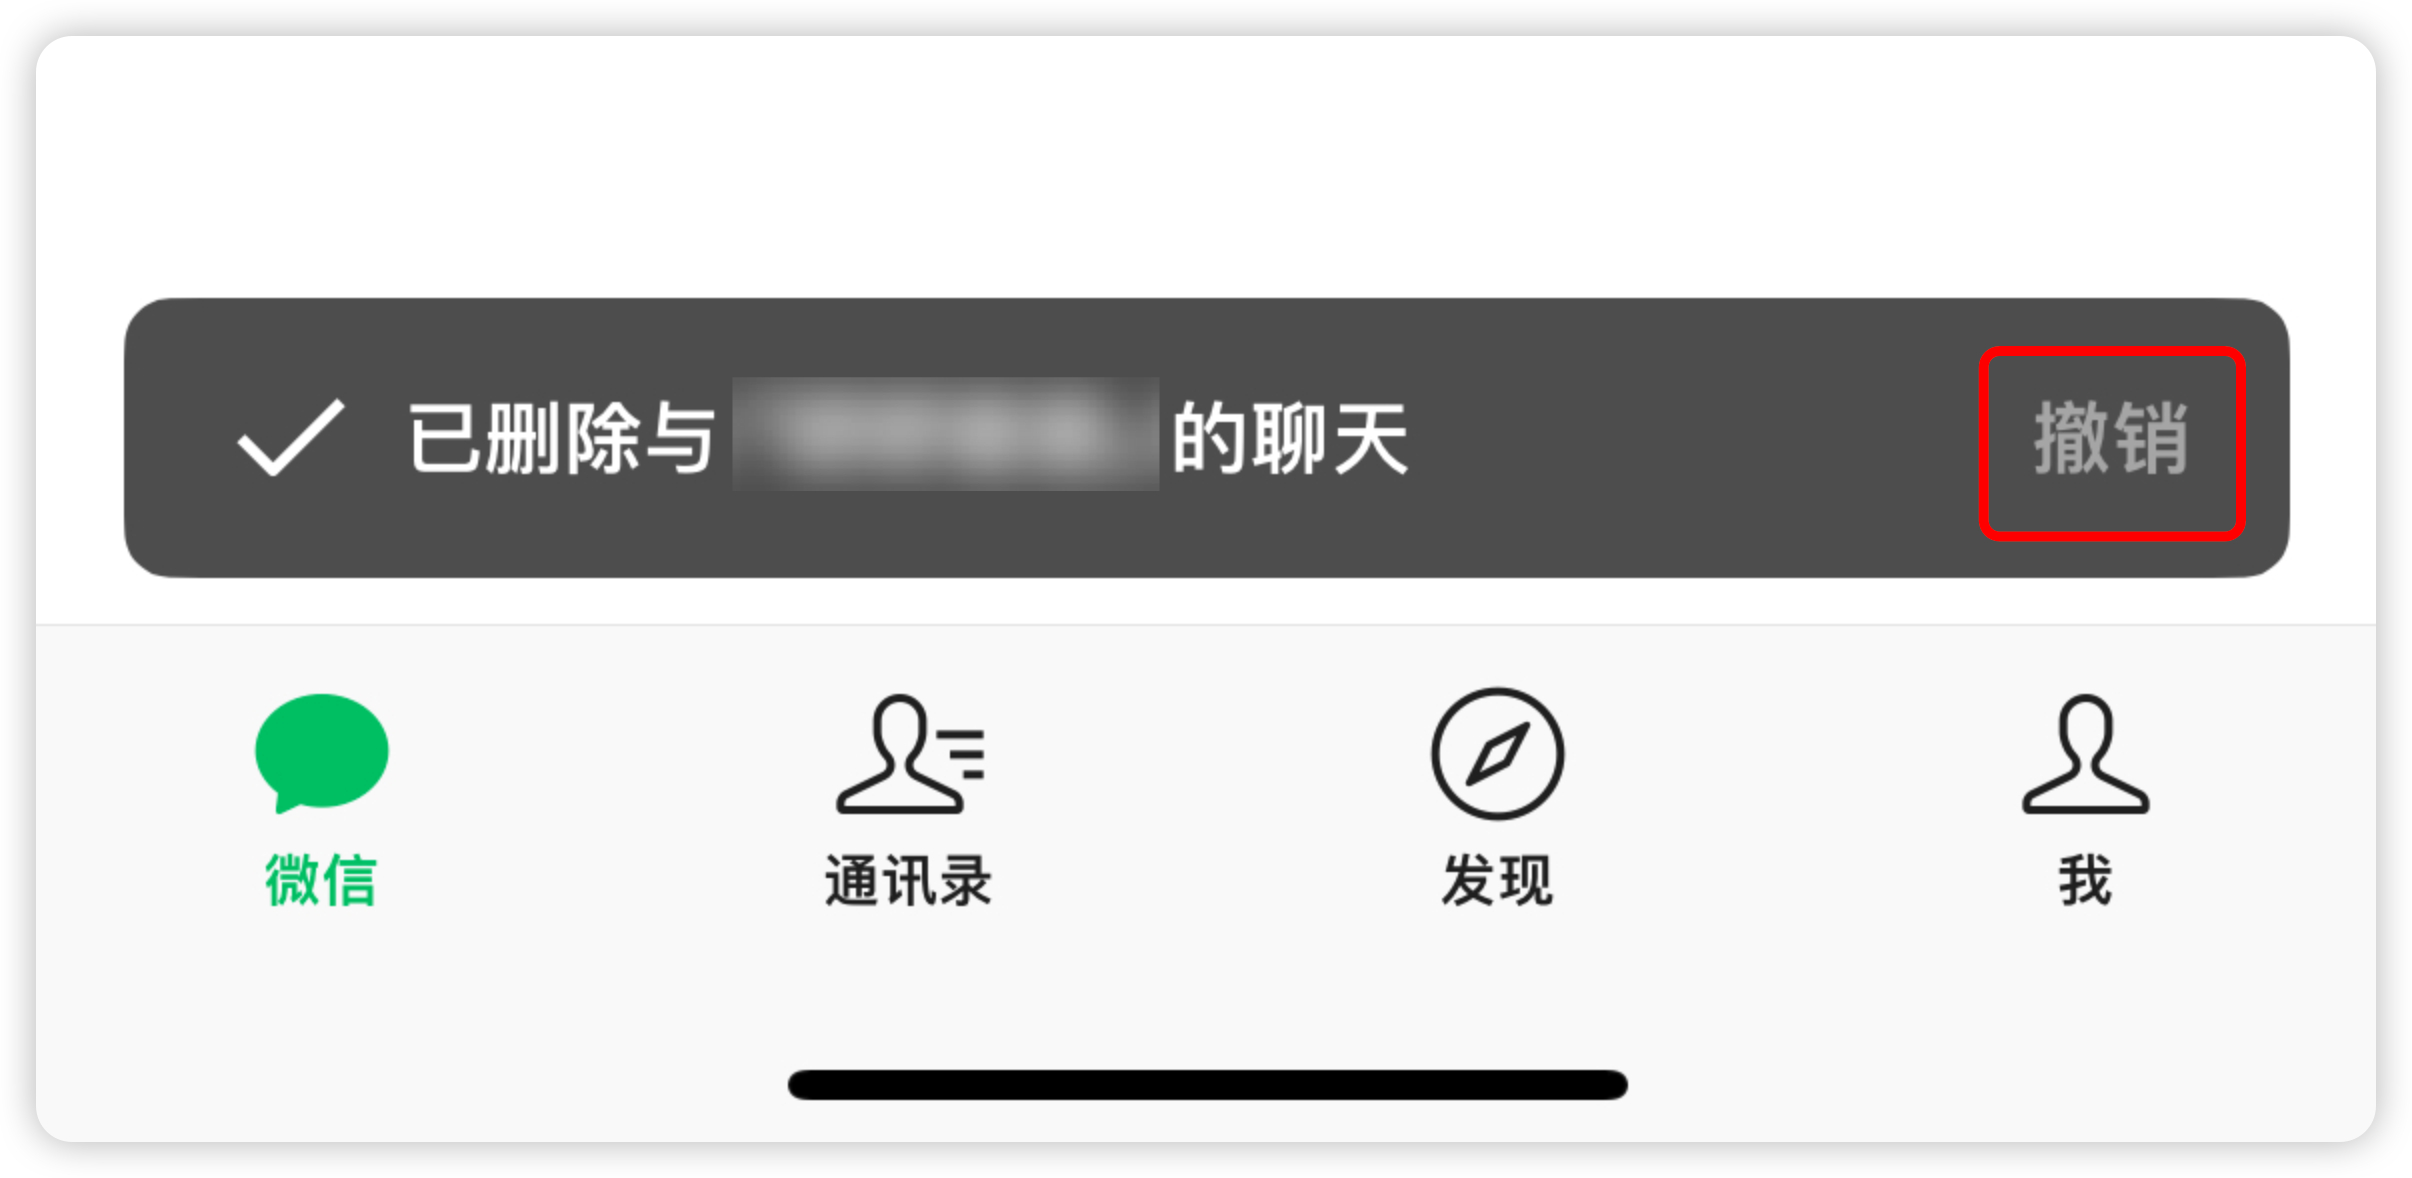This screenshot has width=2412, height=1178.
Task: Click the 已删除与 message text
Action: tap(561, 438)
